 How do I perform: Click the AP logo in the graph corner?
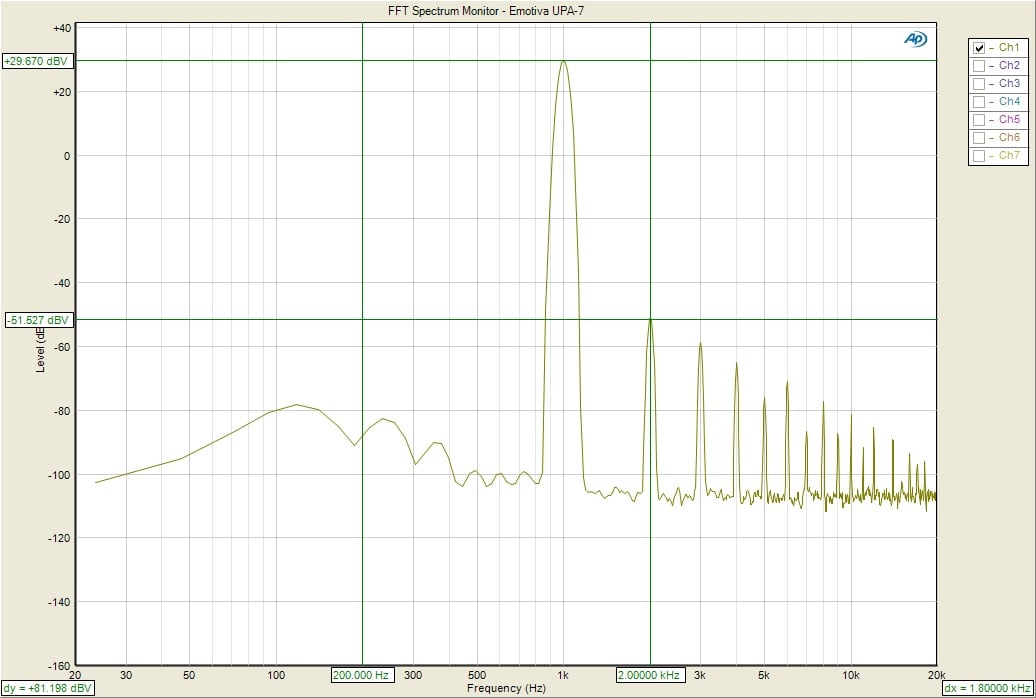tap(915, 38)
